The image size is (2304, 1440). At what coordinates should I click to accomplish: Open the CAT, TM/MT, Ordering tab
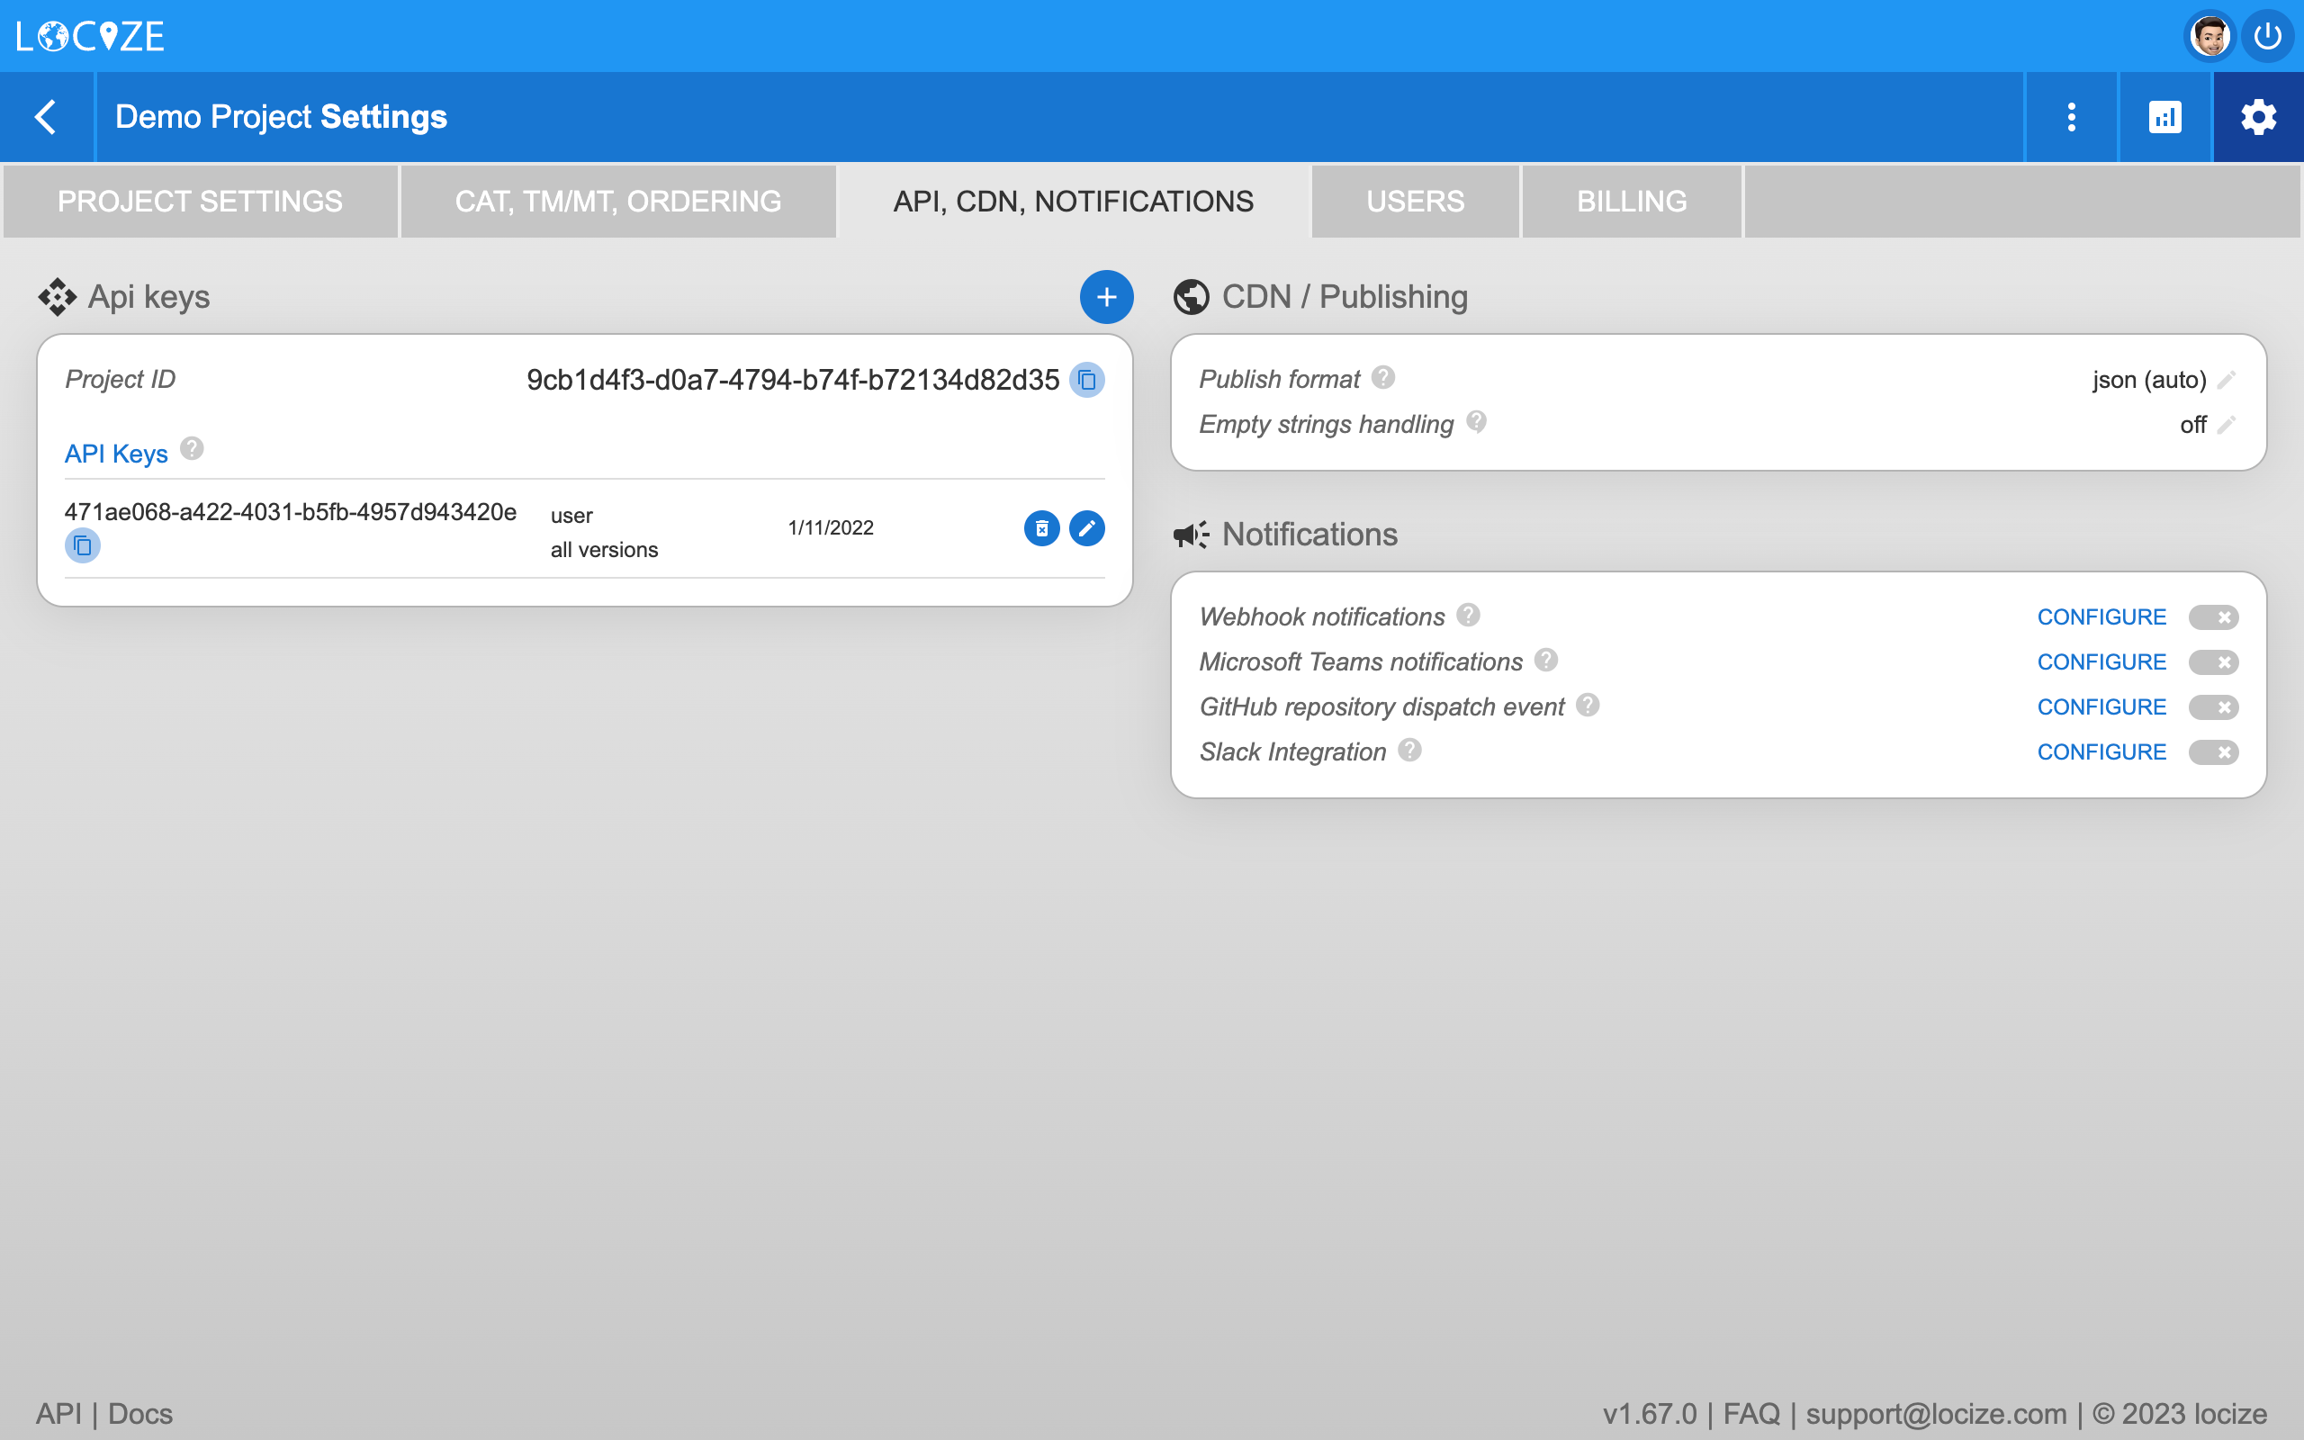click(x=618, y=201)
